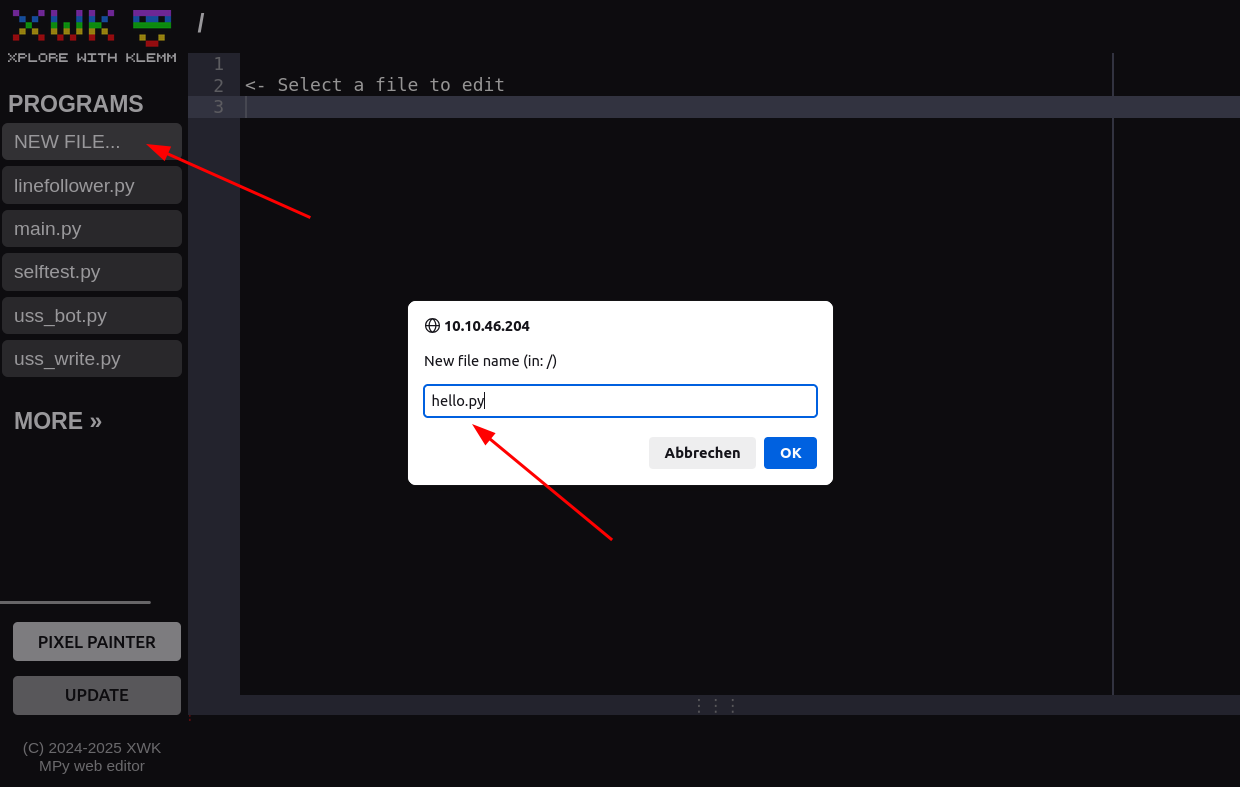Screen dimensions: 1240x787
Task: Click line number 1 in the gutter
Action: click(x=218, y=64)
